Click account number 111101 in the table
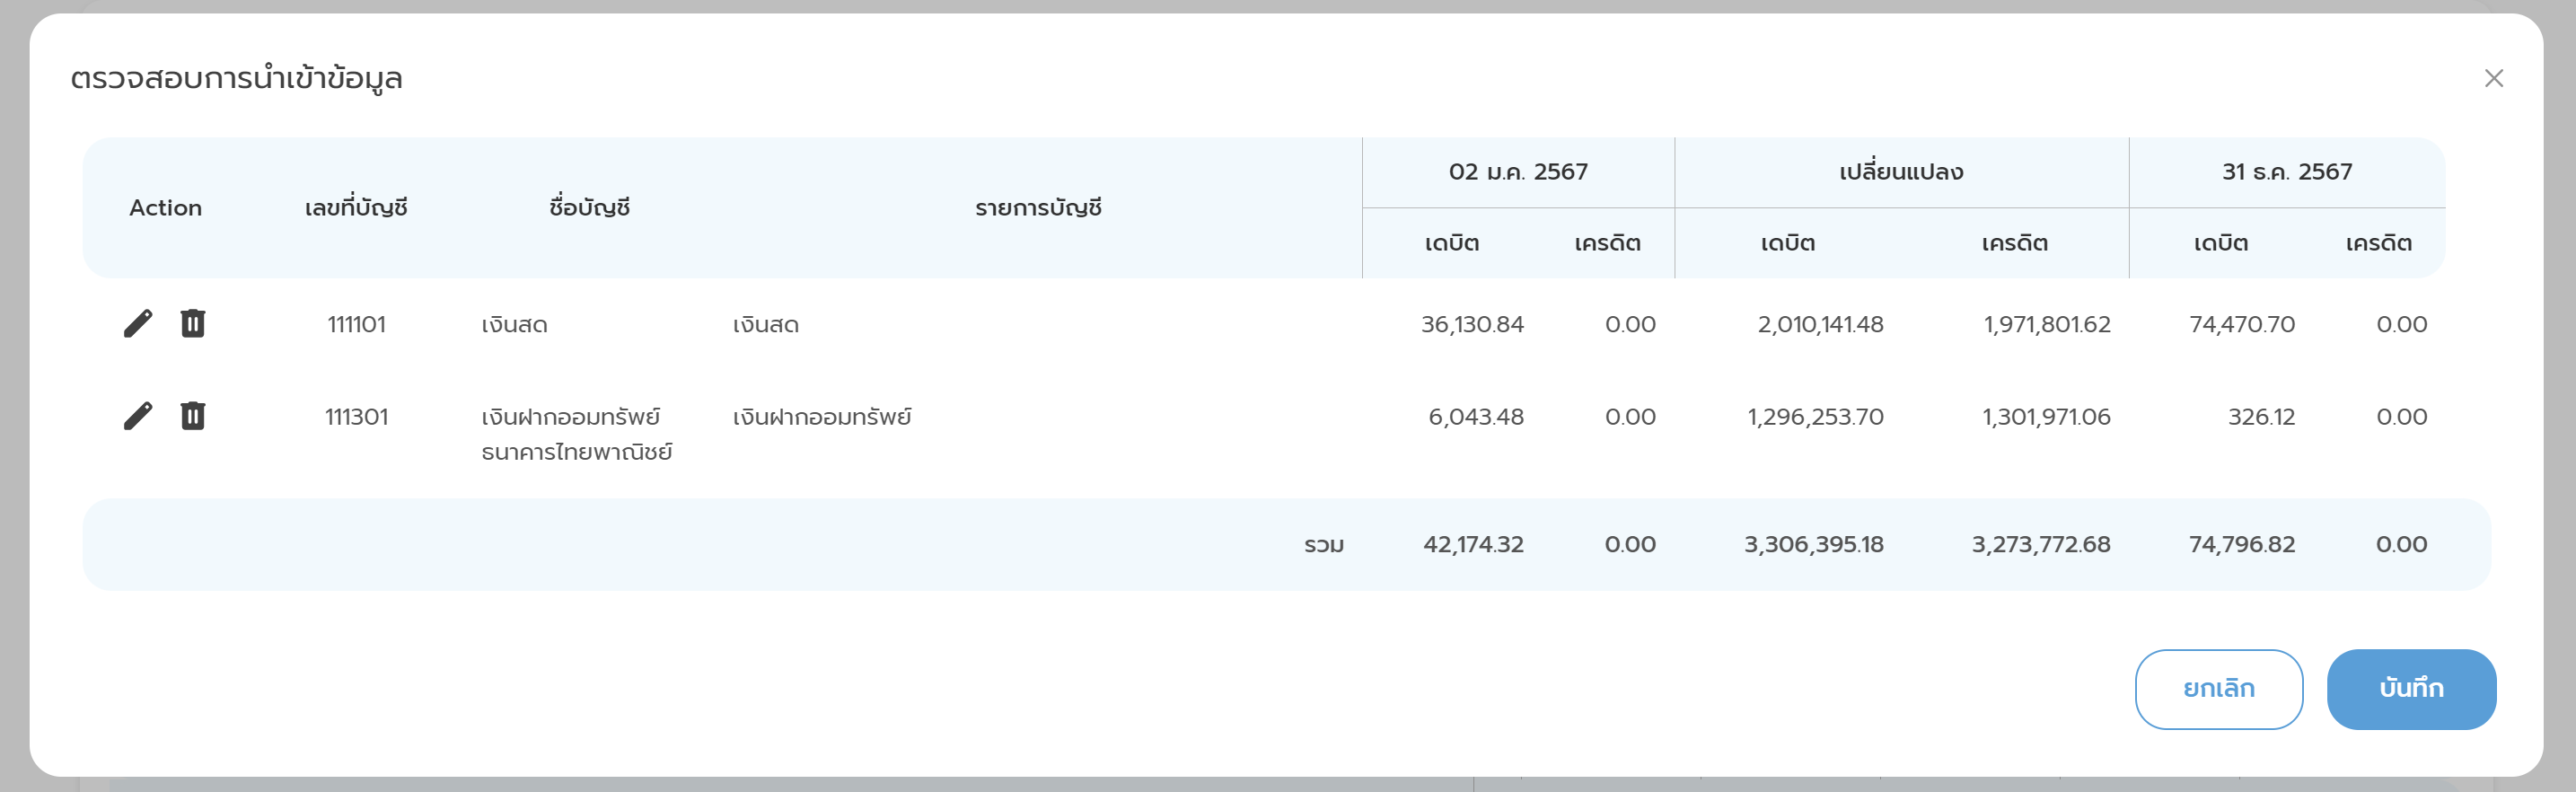Viewport: 2576px width, 792px height. click(356, 325)
